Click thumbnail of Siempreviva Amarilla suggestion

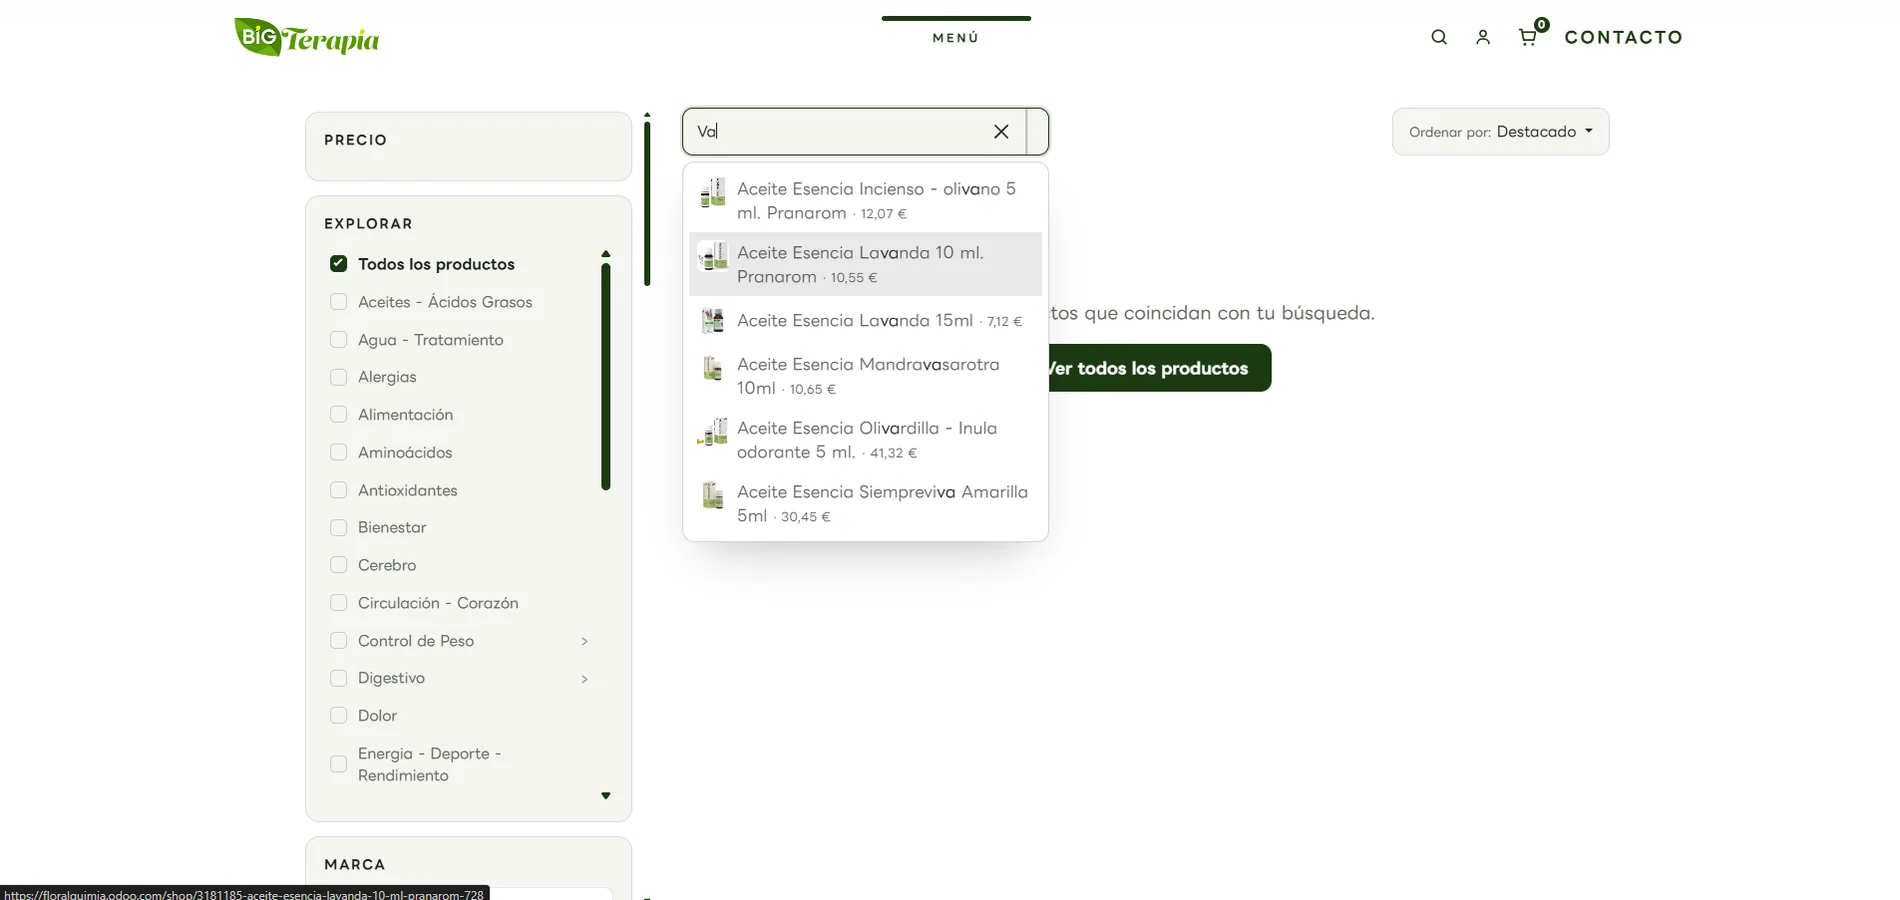tap(713, 495)
